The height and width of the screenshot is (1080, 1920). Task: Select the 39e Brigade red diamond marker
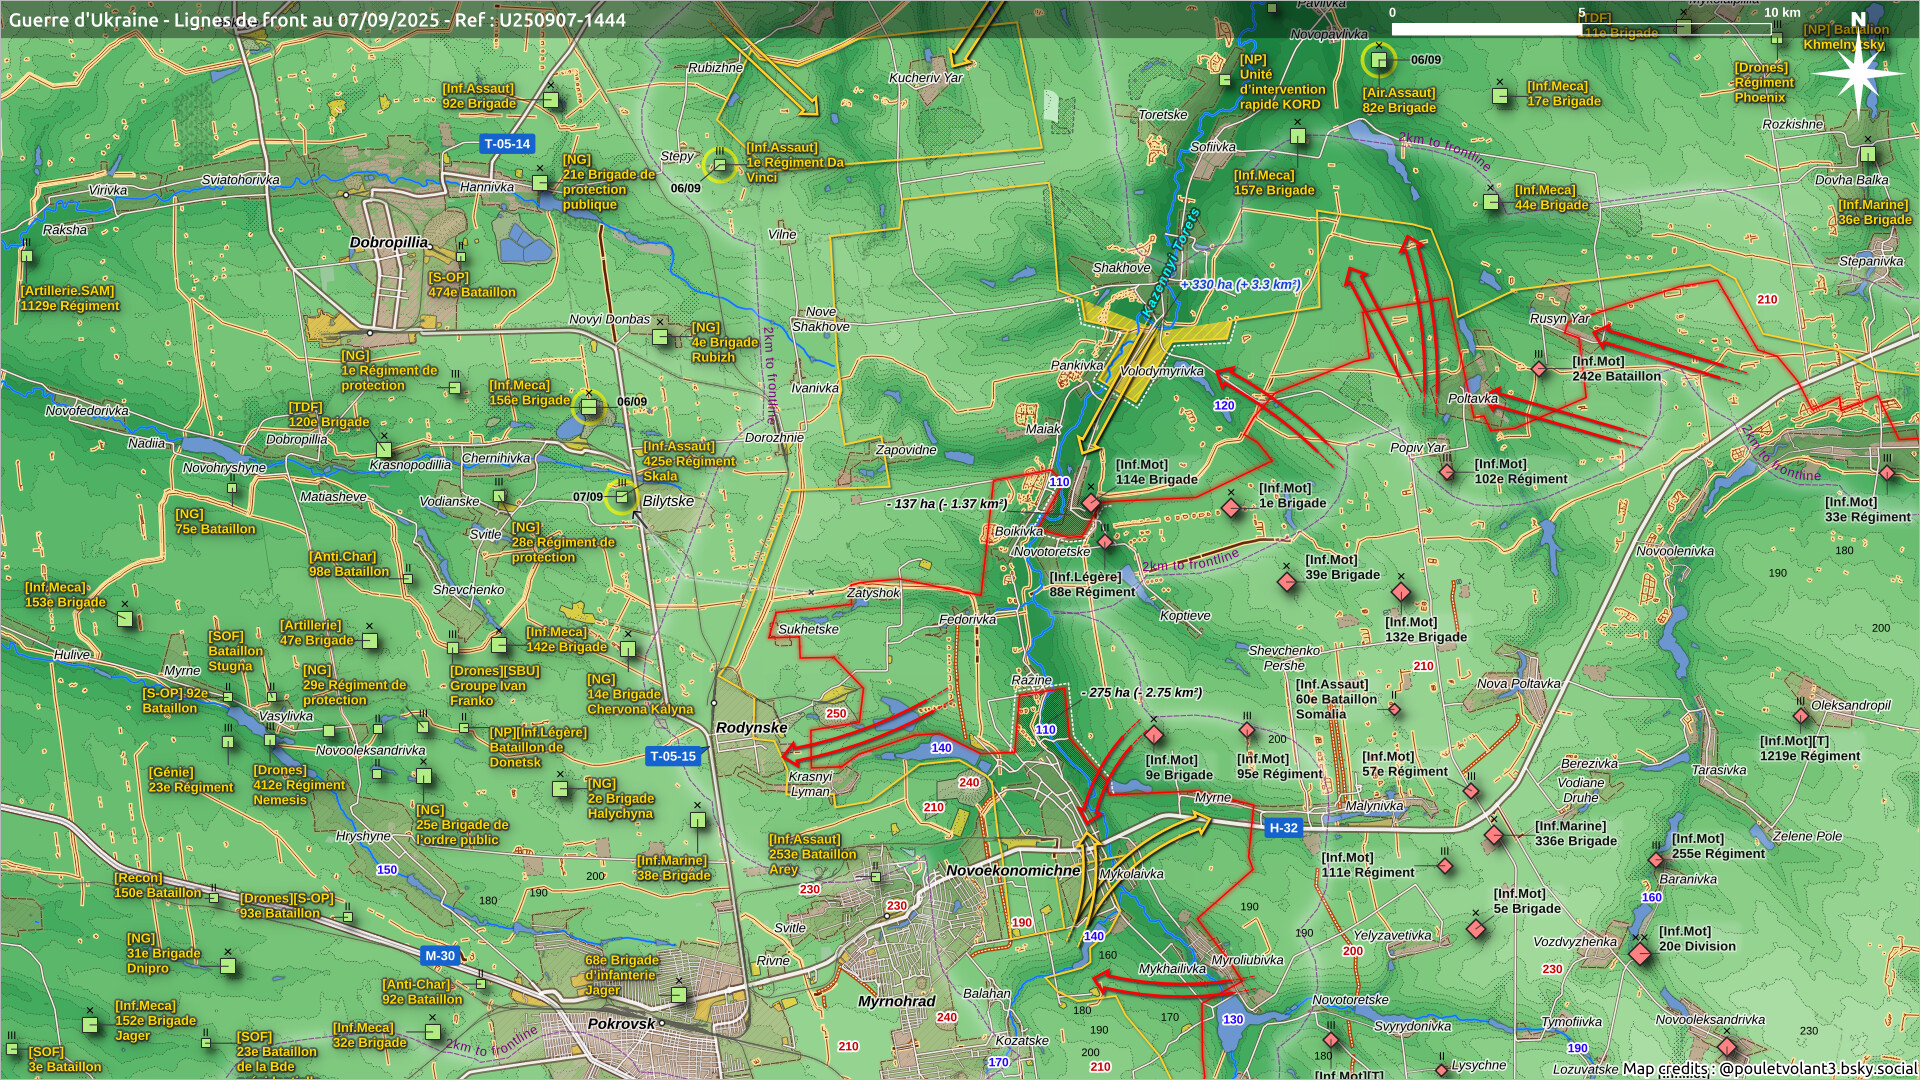(x=1287, y=581)
